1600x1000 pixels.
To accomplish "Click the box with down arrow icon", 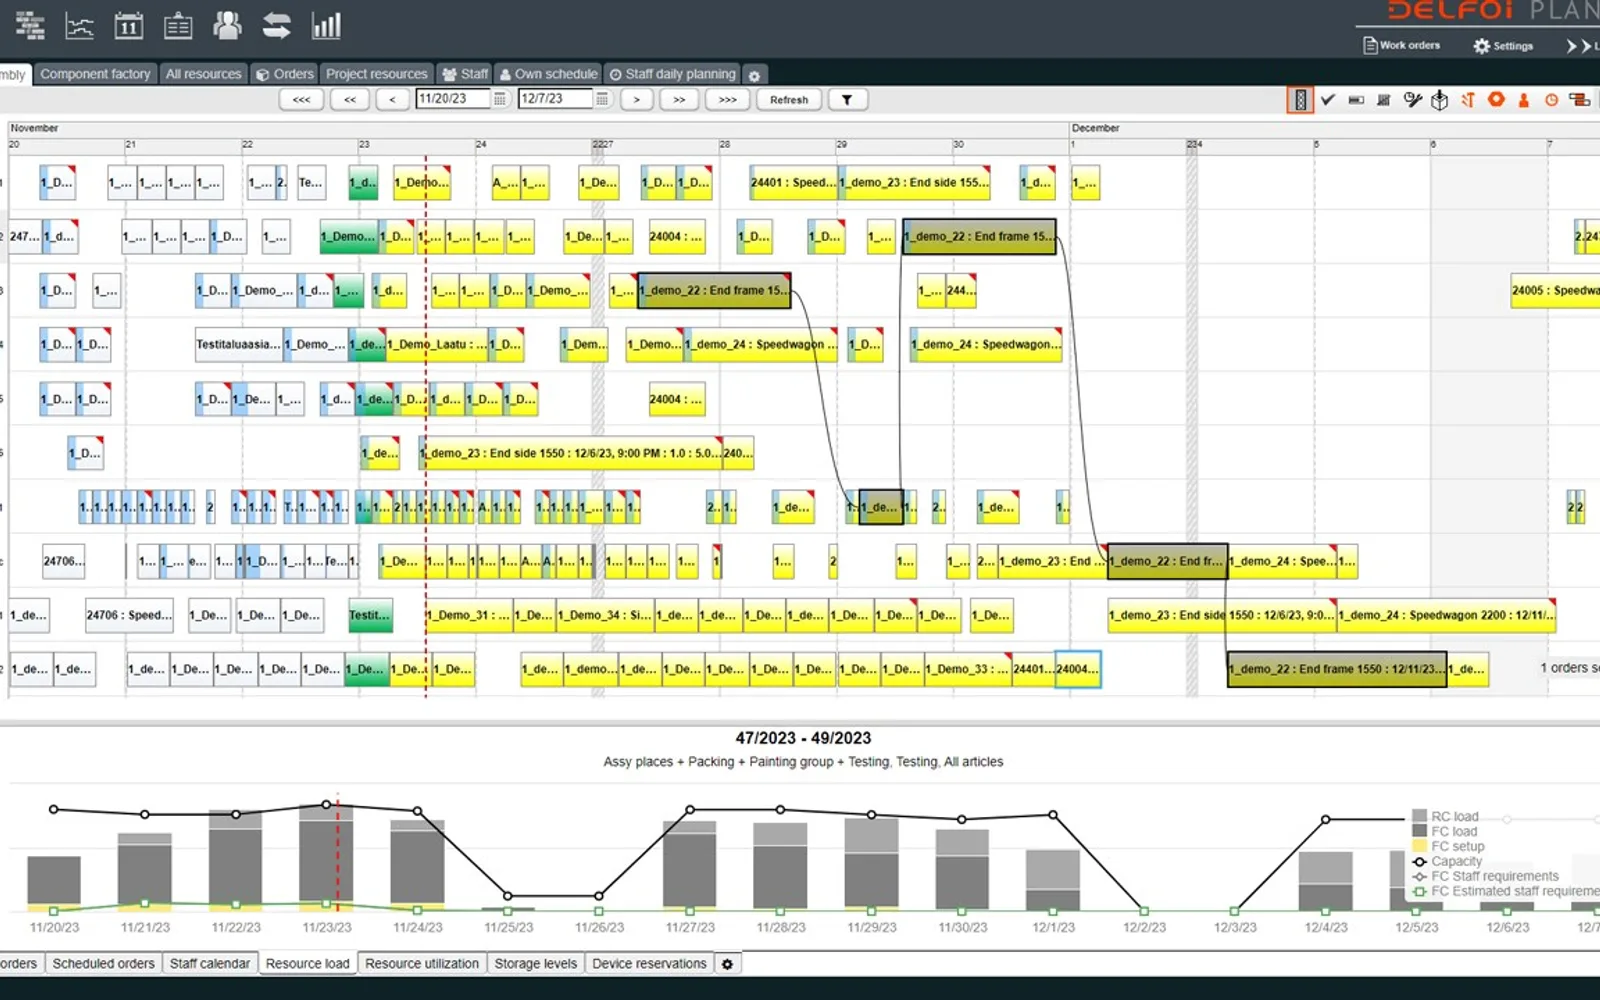I will 1440,100.
